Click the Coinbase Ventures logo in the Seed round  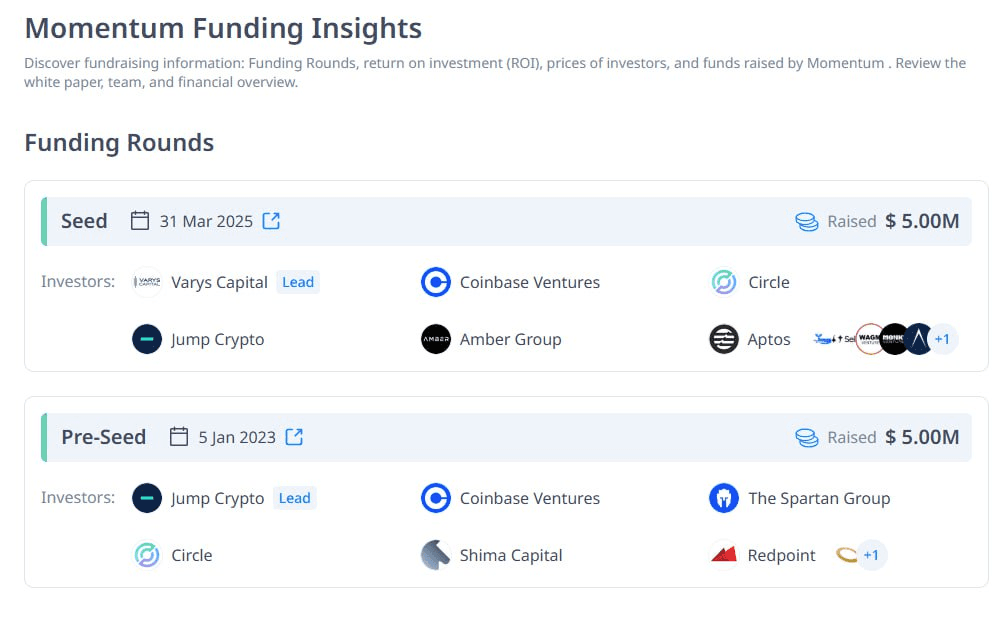click(x=436, y=282)
